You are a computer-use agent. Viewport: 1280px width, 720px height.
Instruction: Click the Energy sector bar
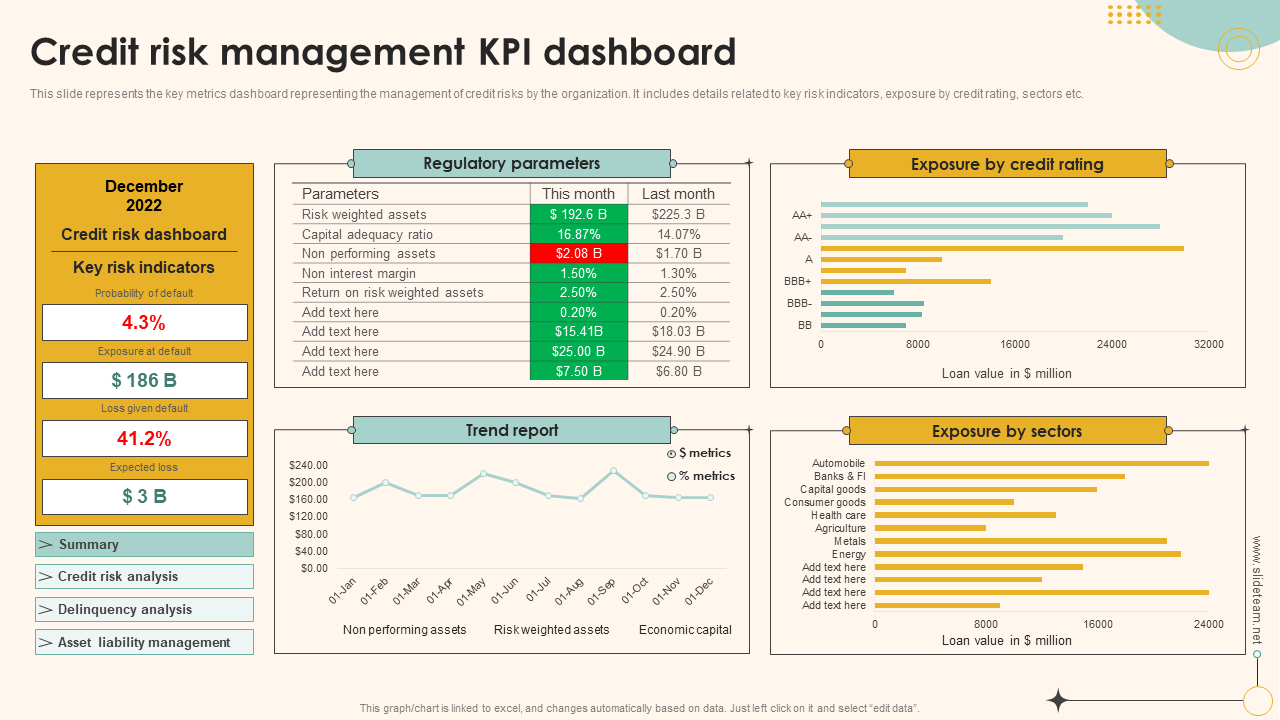click(1028, 554)
